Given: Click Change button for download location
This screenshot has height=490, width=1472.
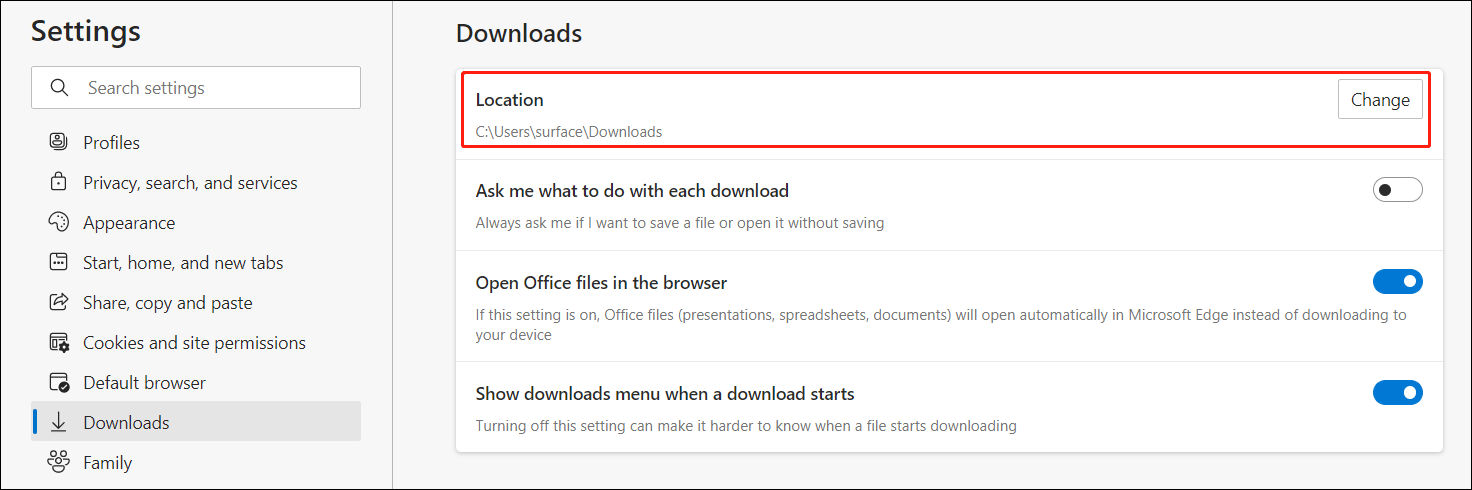Looking at the screenshot, I should point(1380,100).
